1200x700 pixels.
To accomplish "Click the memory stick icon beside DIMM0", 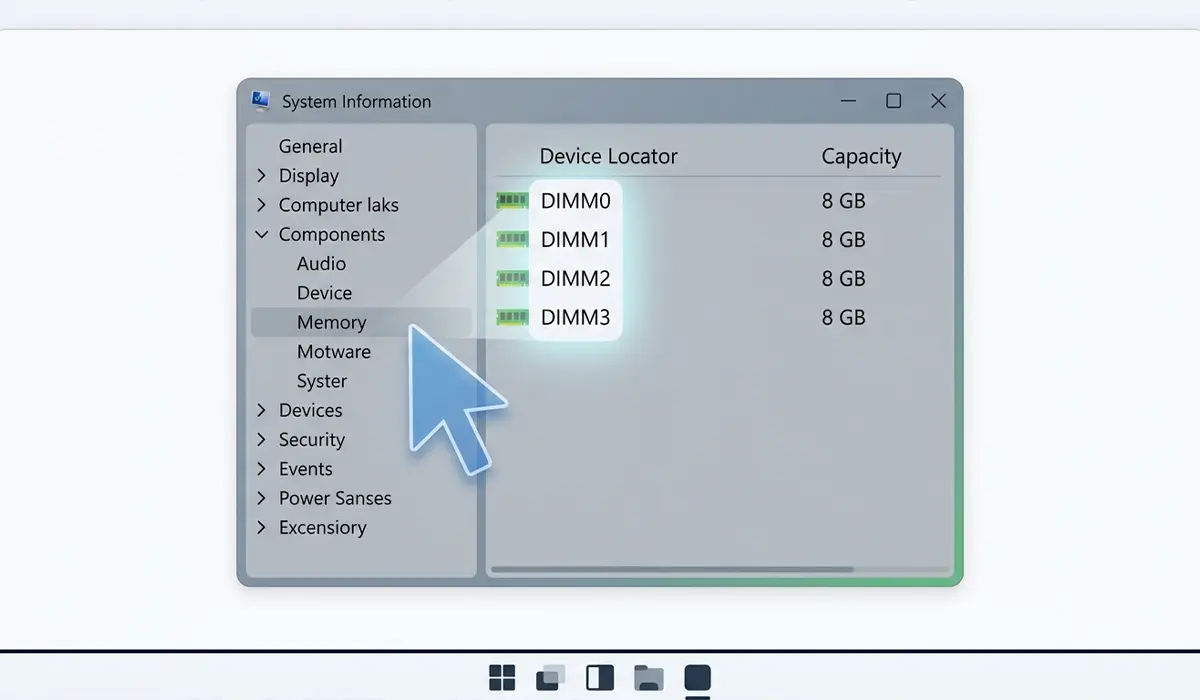I will 512,201.
